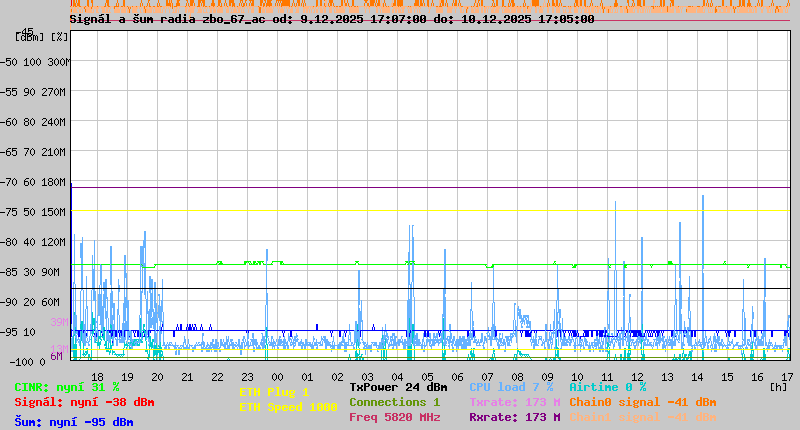Click the "TxPower 24 dBm" legend label
The image size is (800, 430).
pos(398,387)
